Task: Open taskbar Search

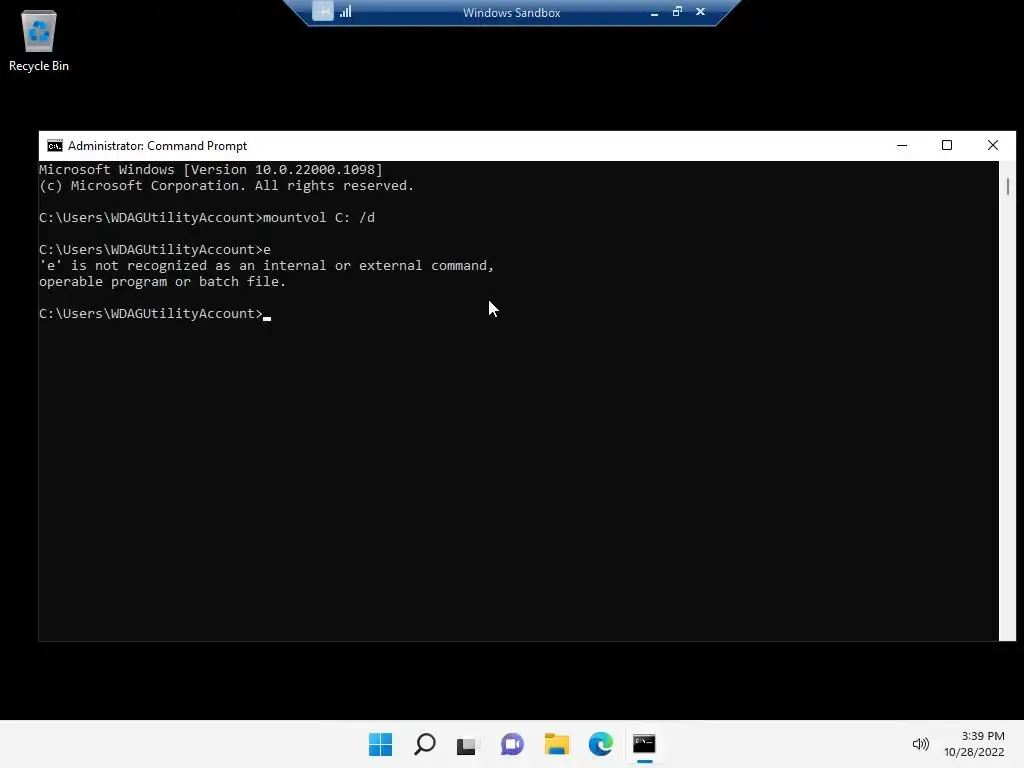Action: click(424, 744)
